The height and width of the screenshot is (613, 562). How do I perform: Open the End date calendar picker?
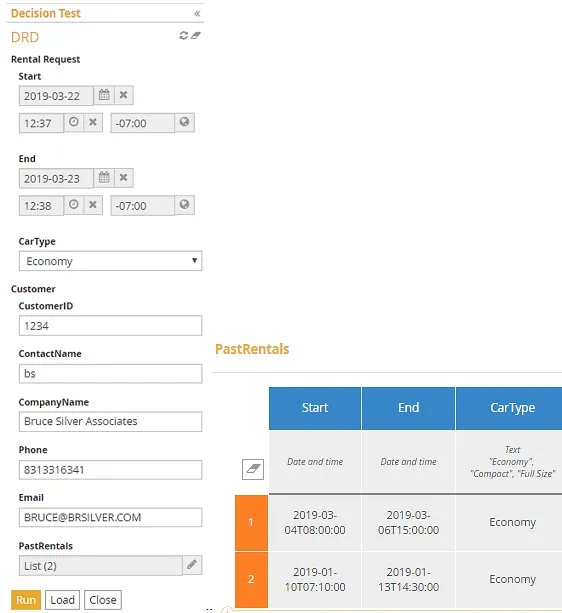104,178
